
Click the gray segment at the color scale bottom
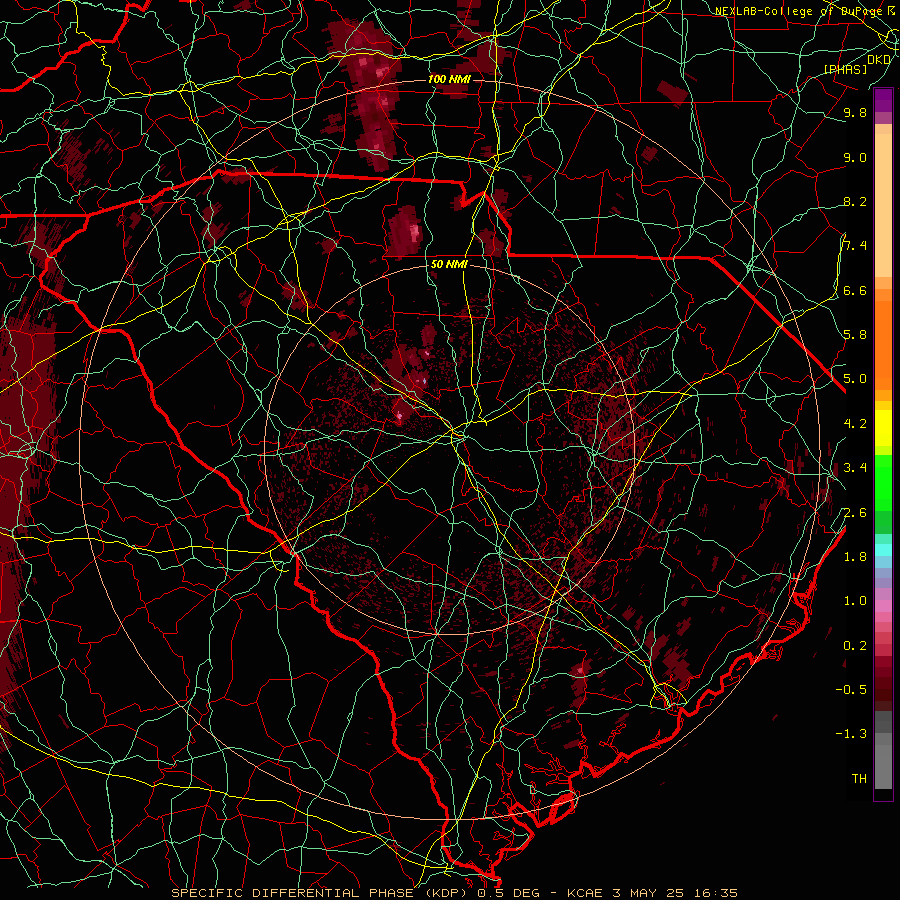(883, 767)
